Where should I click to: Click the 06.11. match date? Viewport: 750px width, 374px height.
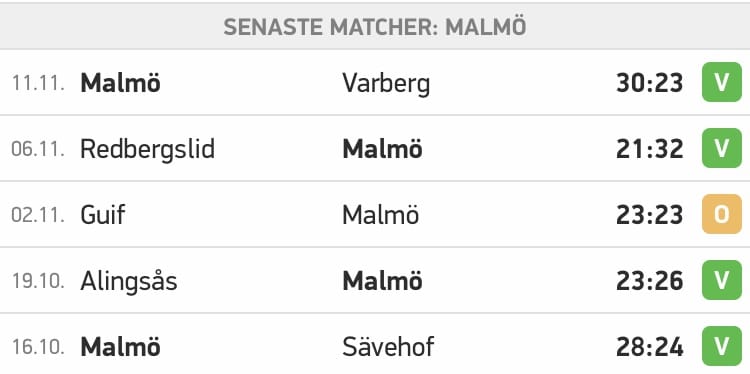(x=38, y=150)
